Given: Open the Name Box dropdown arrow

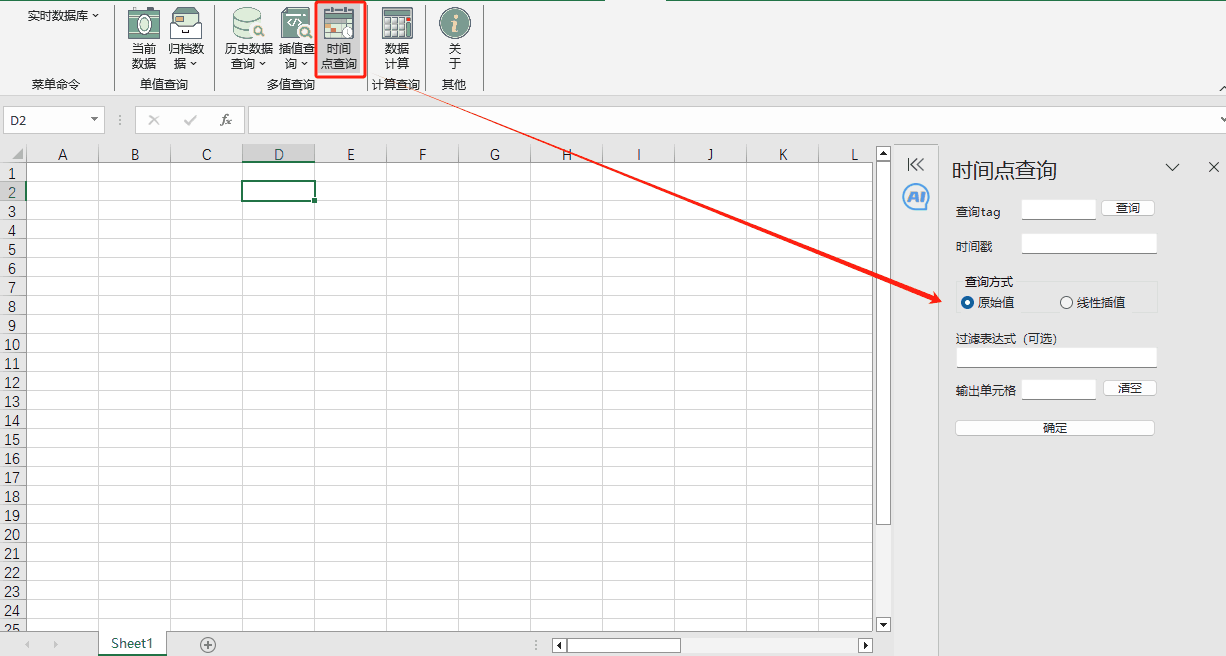Looking at the screenshot, I should 95,120.
